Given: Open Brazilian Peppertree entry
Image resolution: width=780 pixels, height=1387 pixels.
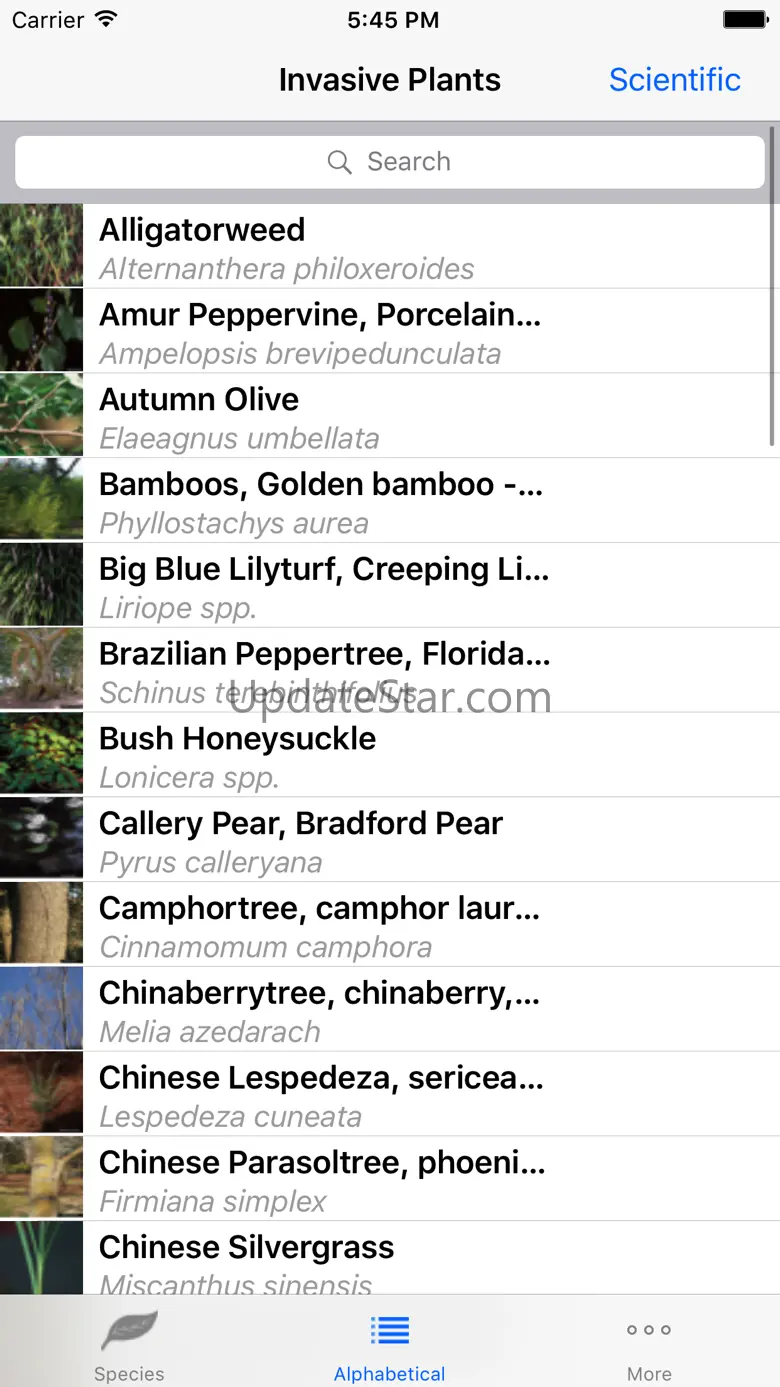Looking at the screenshot, I should pos(420,670).
